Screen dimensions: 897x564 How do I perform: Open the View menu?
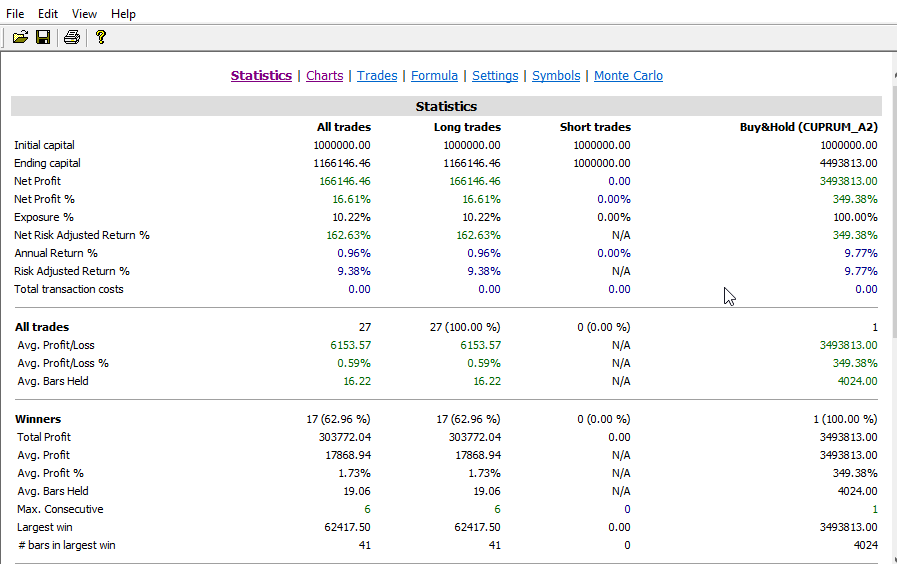(x=84, y=14)
